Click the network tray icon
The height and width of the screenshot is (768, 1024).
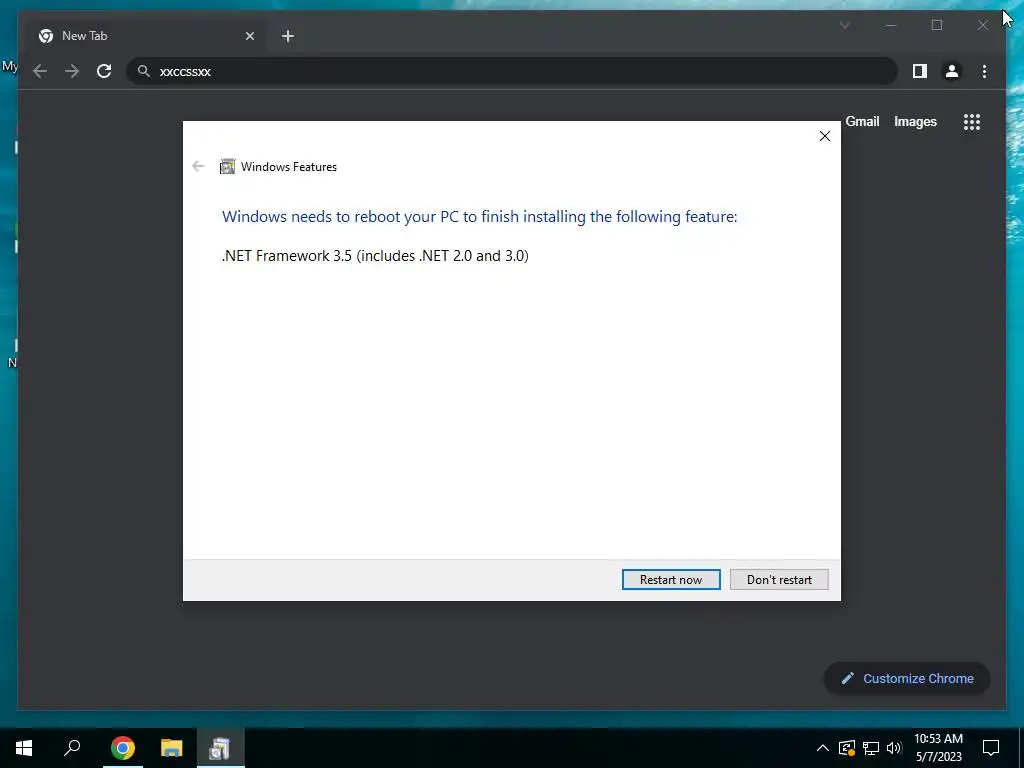871,748
